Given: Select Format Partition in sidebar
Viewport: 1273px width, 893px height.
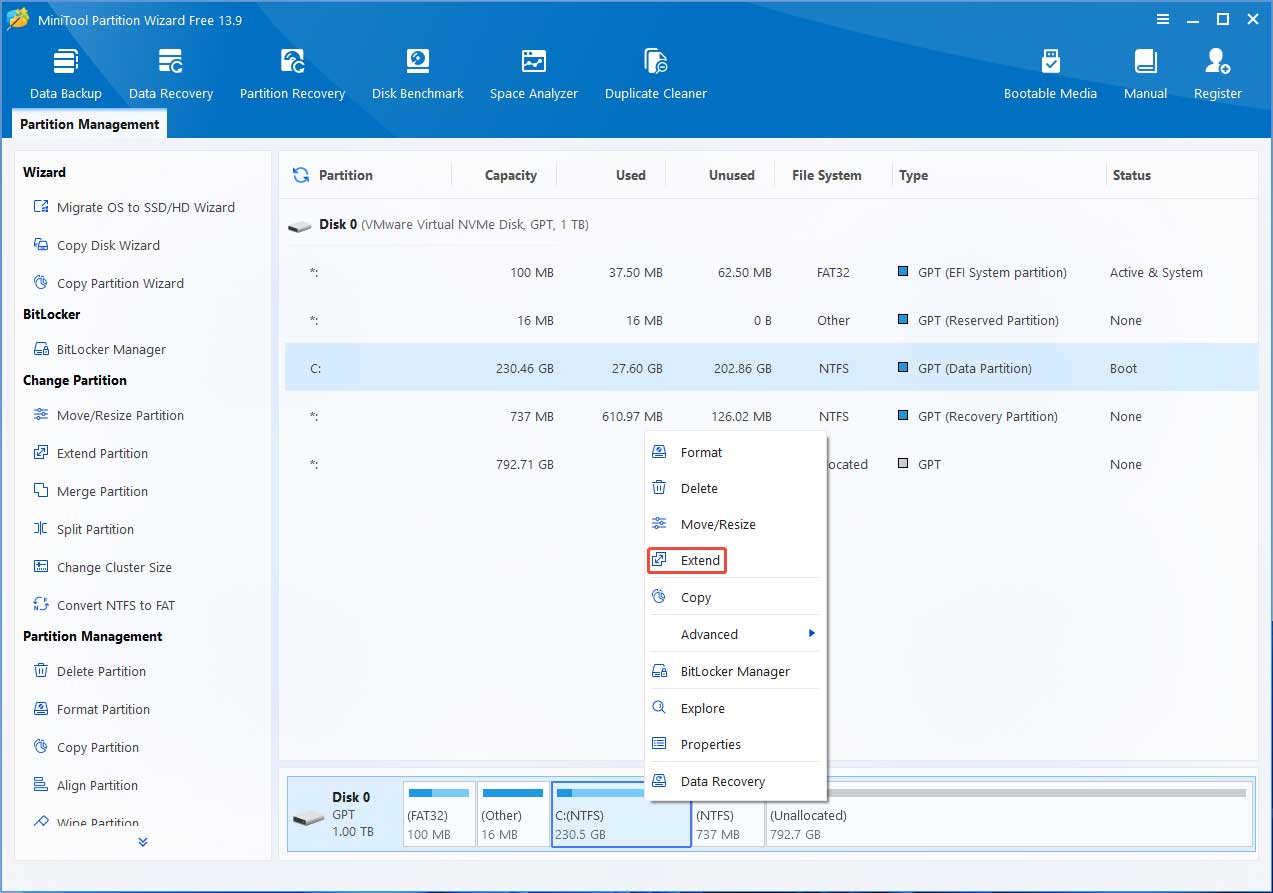Looking at the screenshot, I should coord(91,709).
